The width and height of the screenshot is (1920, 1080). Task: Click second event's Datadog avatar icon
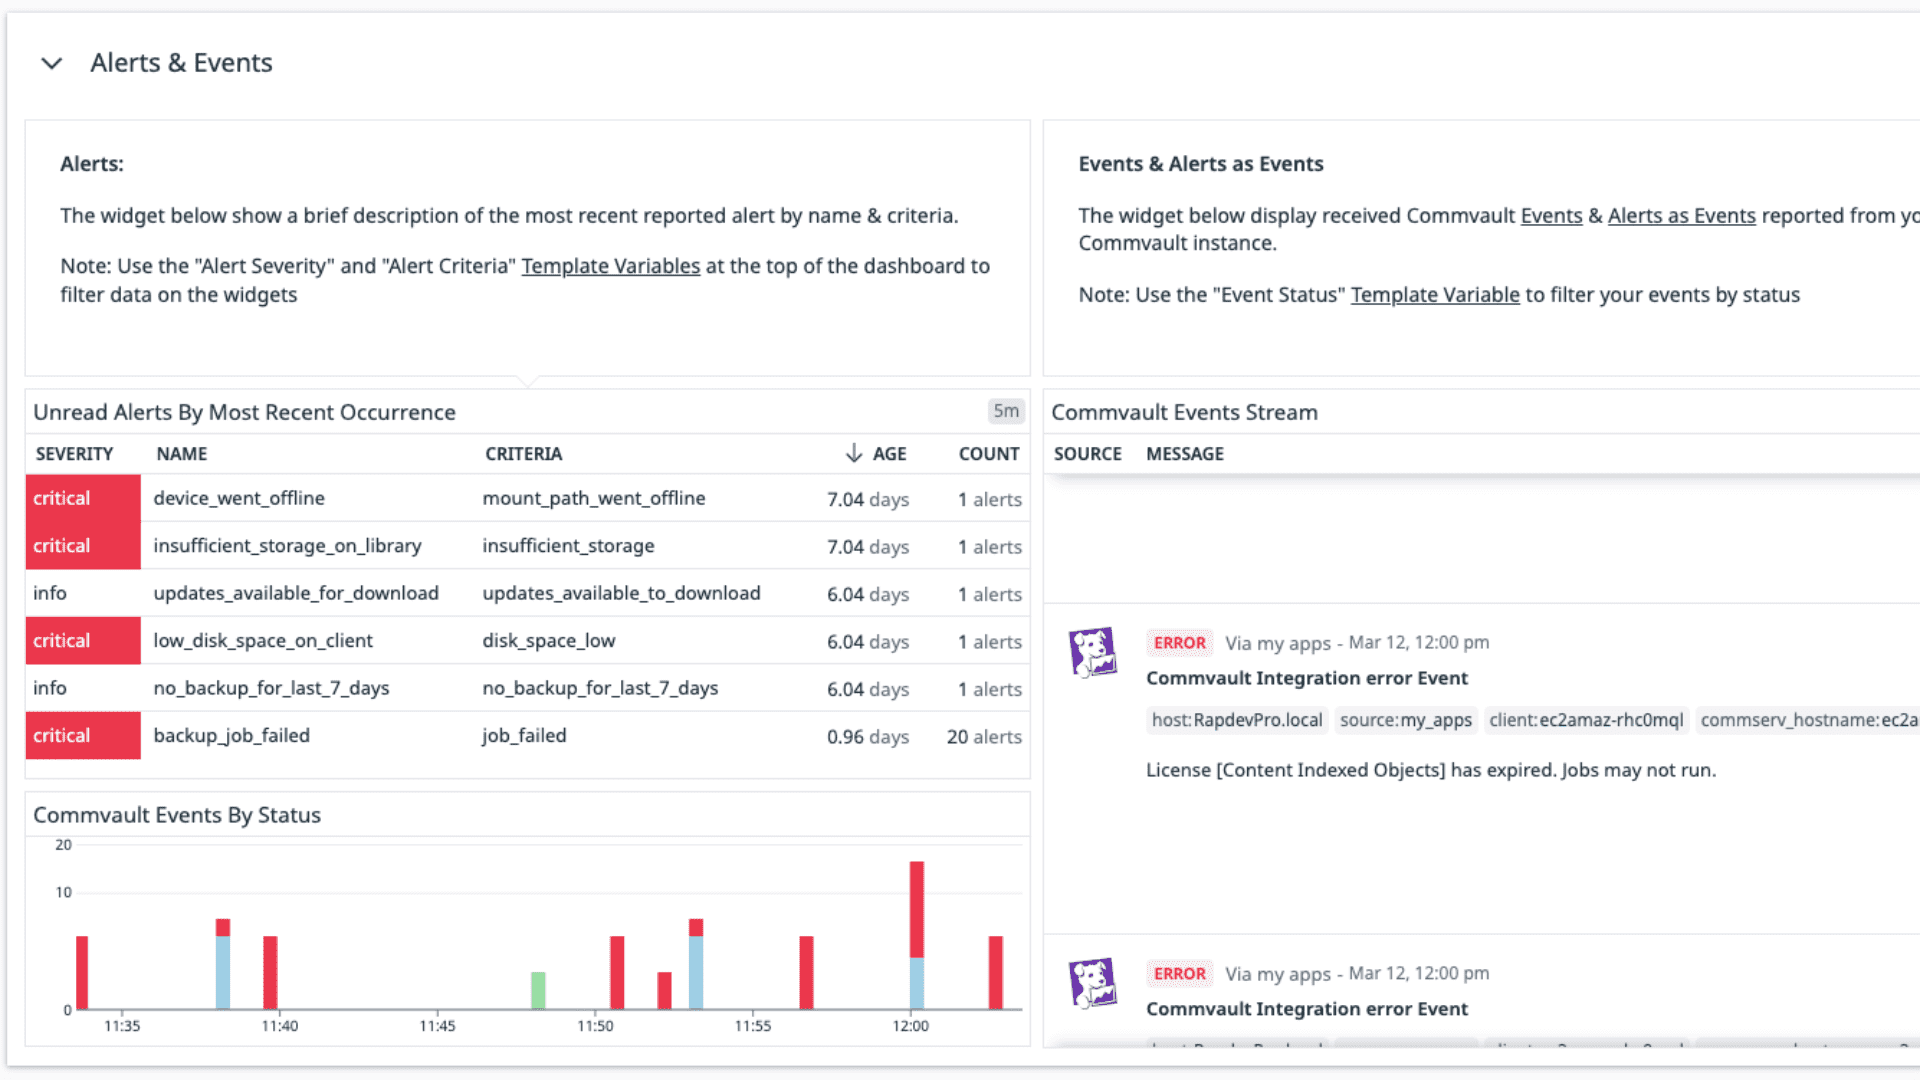click(1092, 983)
